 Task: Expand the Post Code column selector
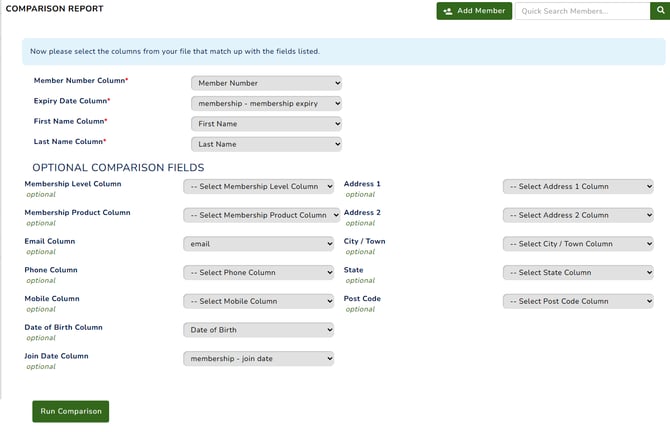[x=578, y=301]
